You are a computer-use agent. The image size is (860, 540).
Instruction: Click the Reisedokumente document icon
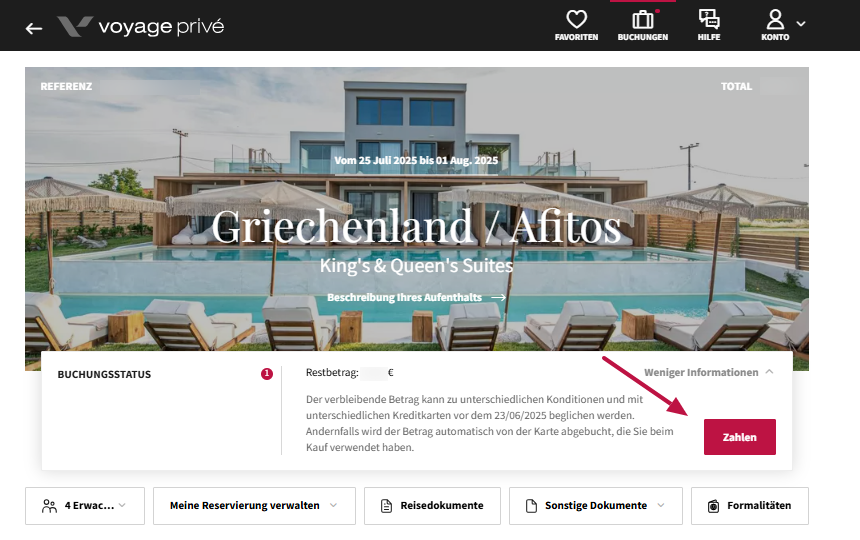386,506
